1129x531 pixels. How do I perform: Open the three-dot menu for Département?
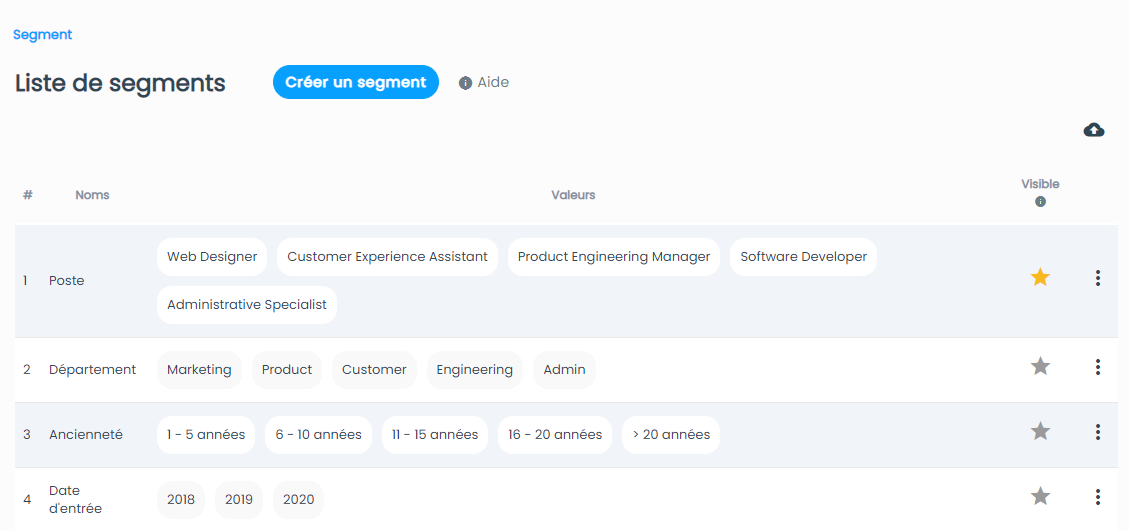click(x=1097, y=367)
